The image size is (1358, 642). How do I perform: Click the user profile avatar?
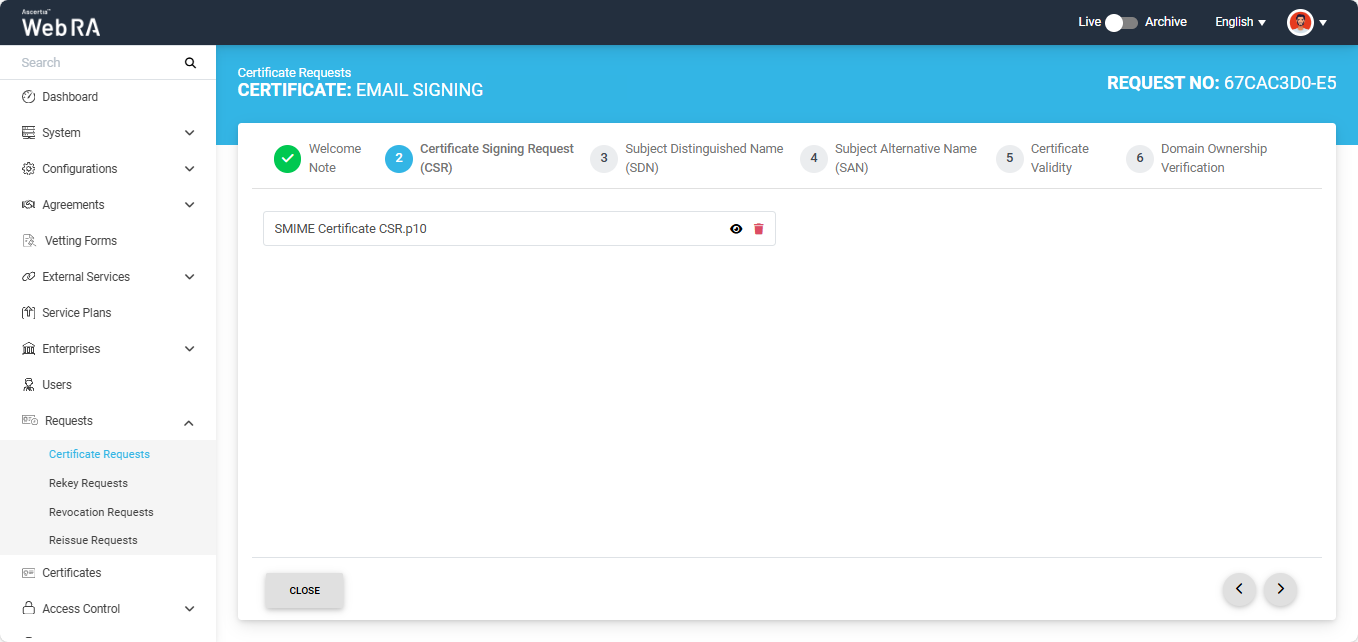click(1300, 22)
